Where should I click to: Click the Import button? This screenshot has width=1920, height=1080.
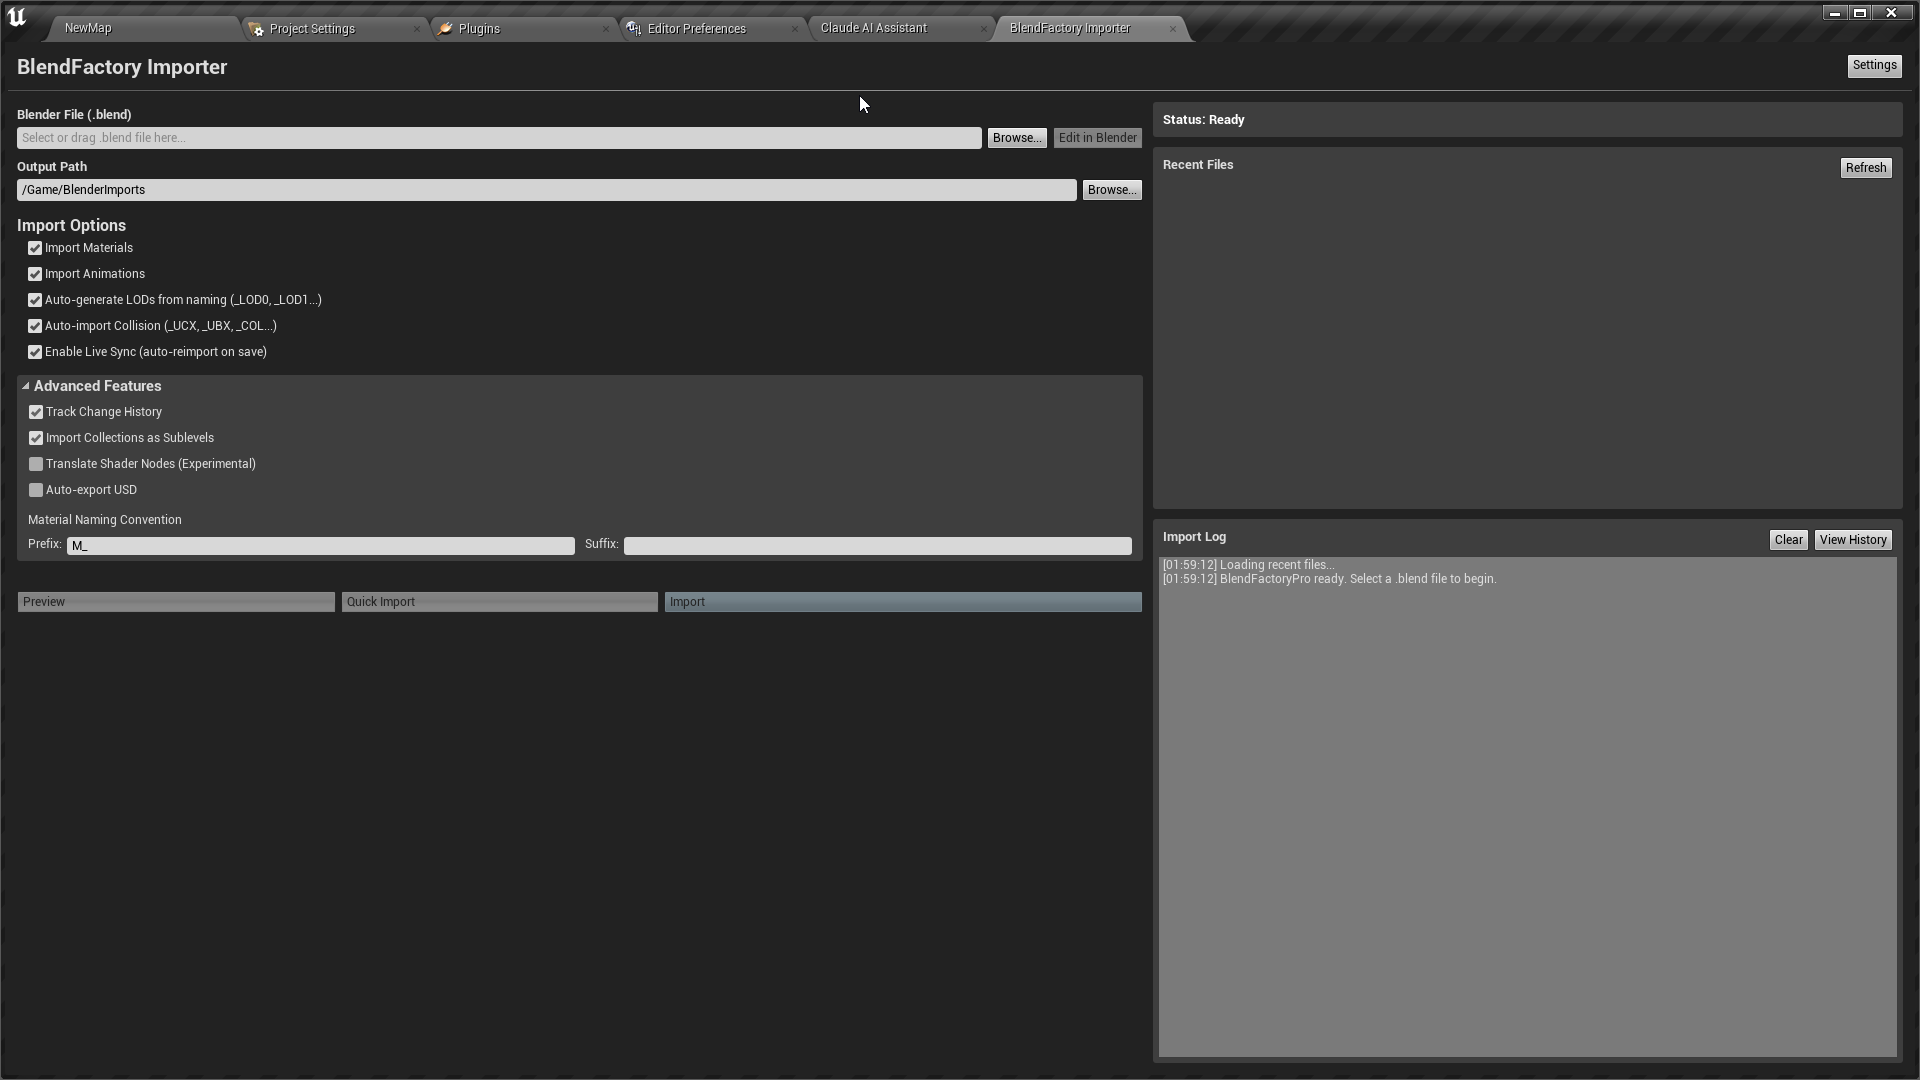903,602
